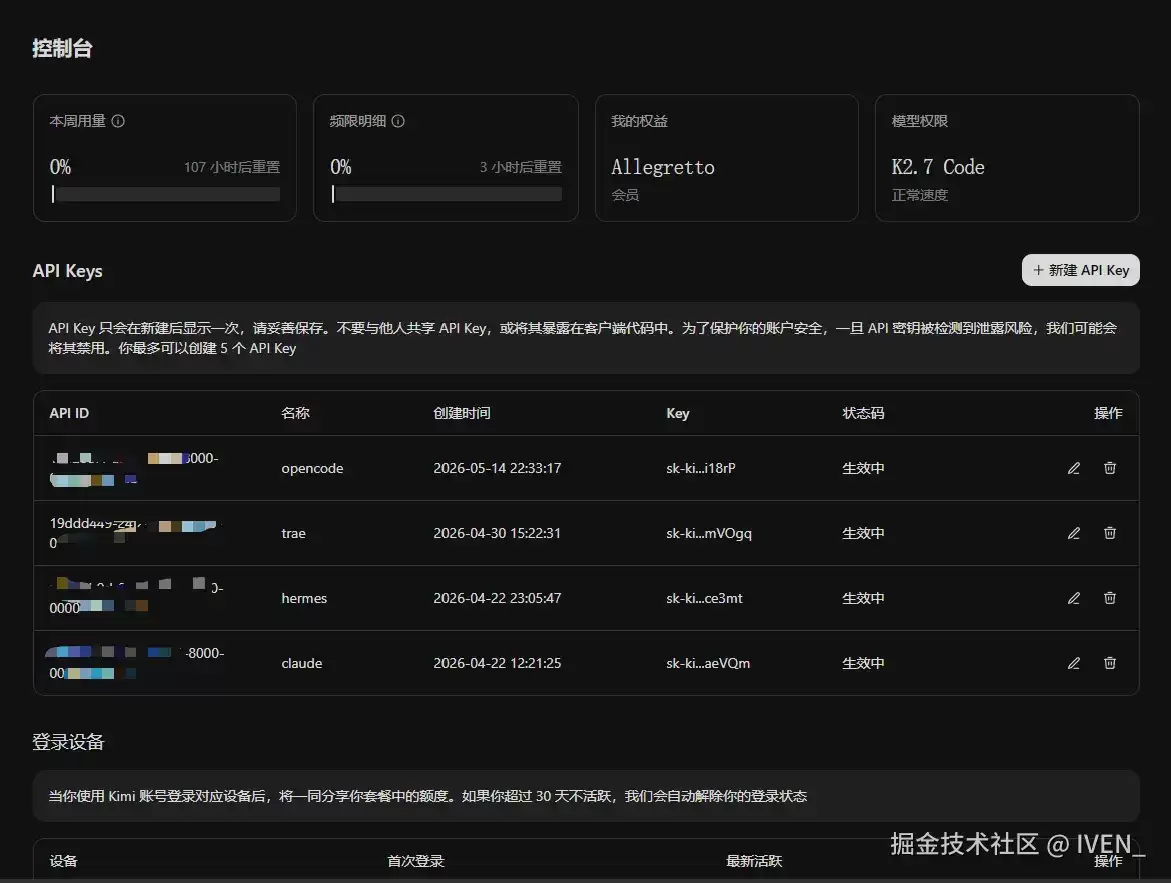Click timestamp 2026-04-22 12:21:25
This screenshot has width=1171, height=883.
pos(497,663)
